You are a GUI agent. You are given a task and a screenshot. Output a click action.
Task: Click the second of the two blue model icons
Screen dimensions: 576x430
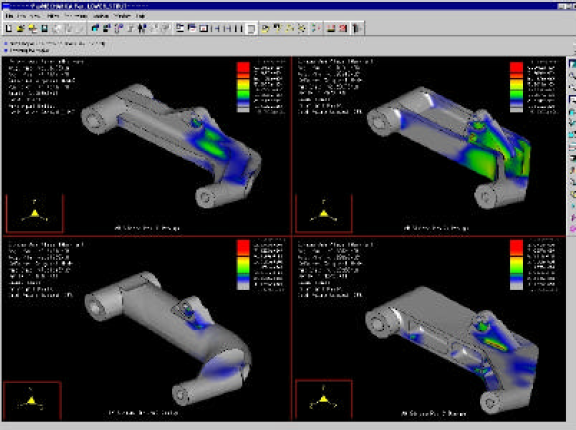pos(107,28)
